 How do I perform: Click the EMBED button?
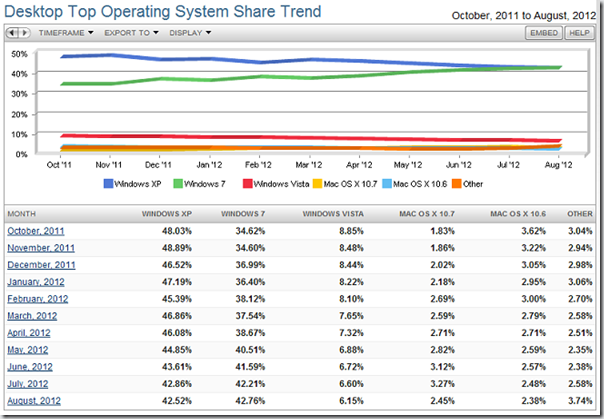(544, 33)
